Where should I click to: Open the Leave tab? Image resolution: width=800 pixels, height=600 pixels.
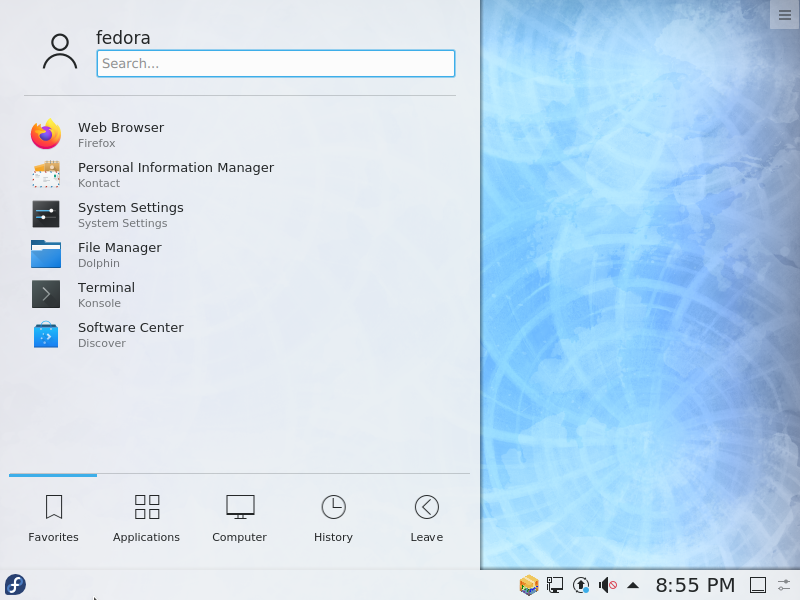point(427,519)
